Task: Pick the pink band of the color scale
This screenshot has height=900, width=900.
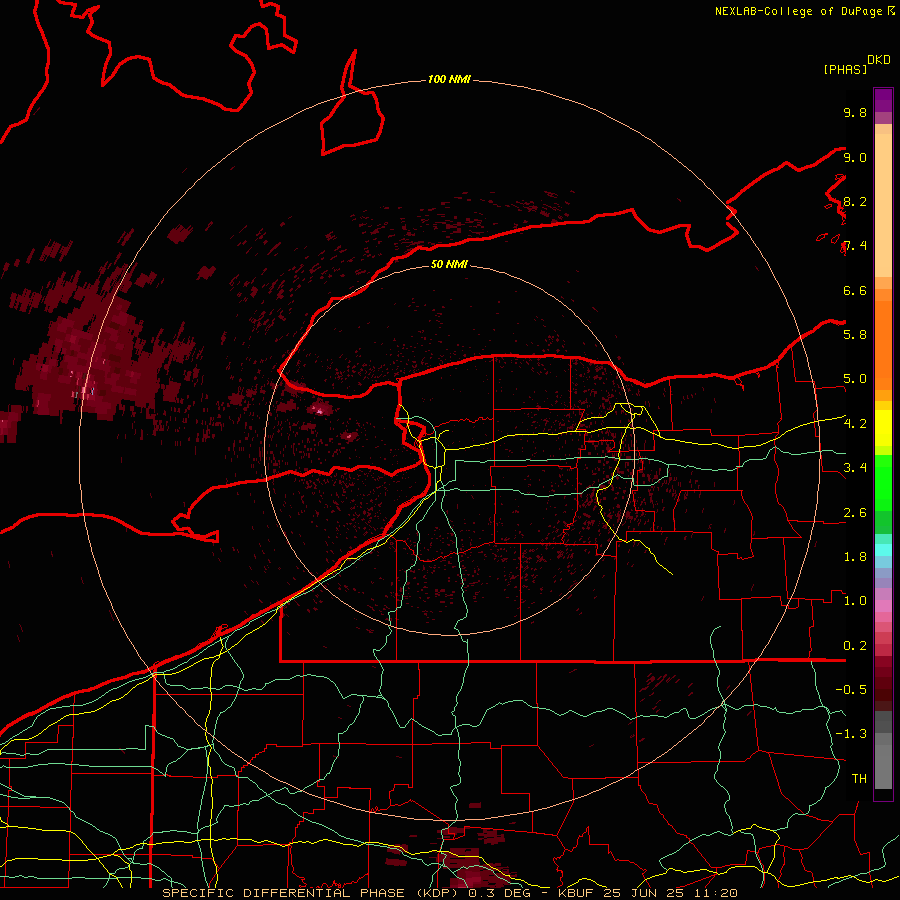Action: pos(883,606)
